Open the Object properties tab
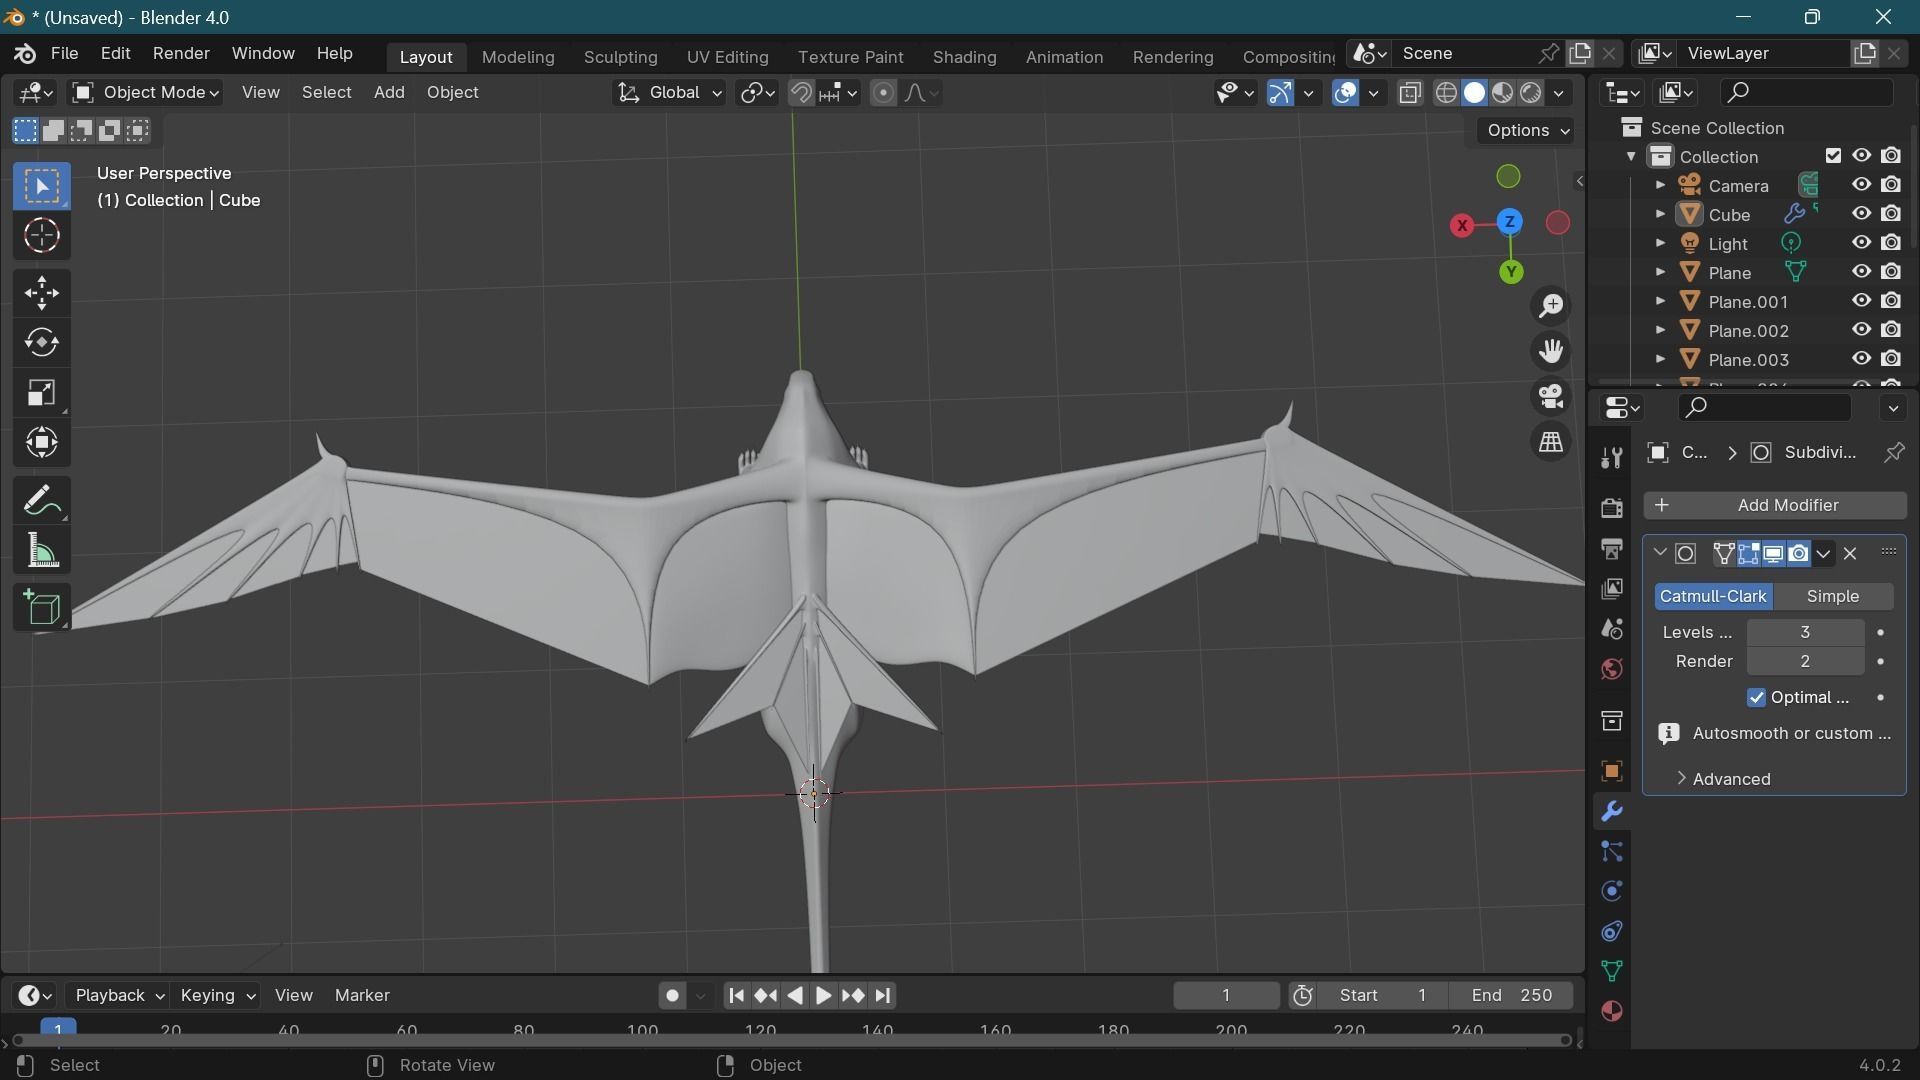Image resolution: width=1920 pixels, height=1080 pixels. pyautogui.click(x=1611, y=771)
